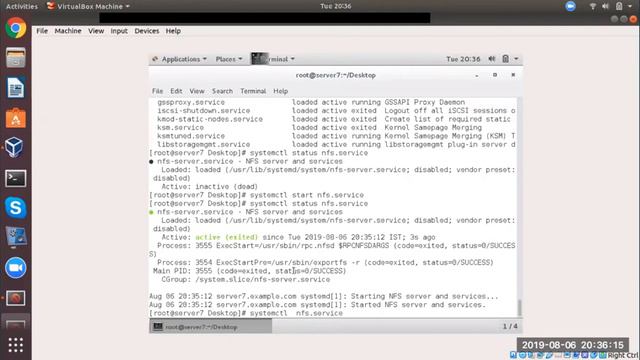Open the Files manager in the dock

(16, 58)
